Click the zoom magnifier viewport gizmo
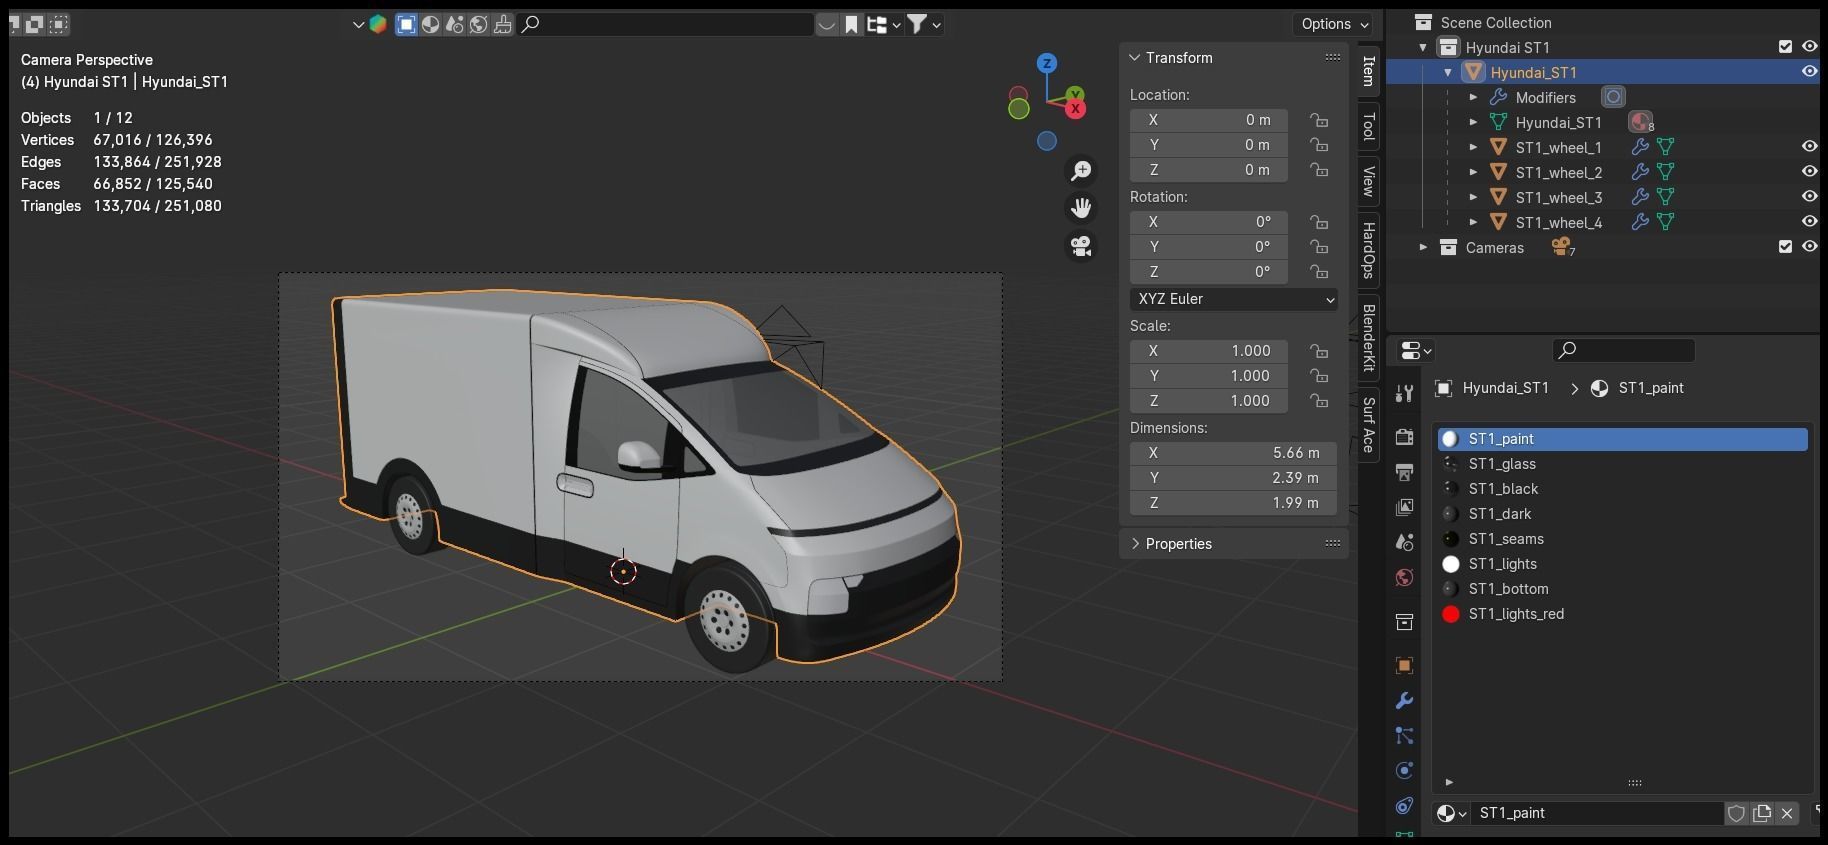 1081,171
